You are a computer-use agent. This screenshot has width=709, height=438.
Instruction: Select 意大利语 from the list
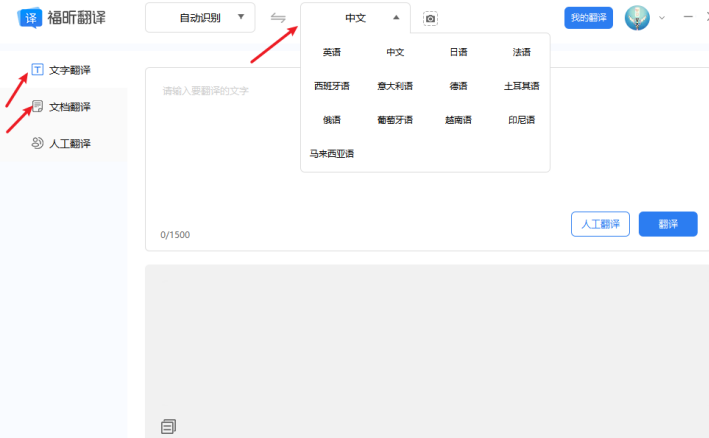[395, 86]
